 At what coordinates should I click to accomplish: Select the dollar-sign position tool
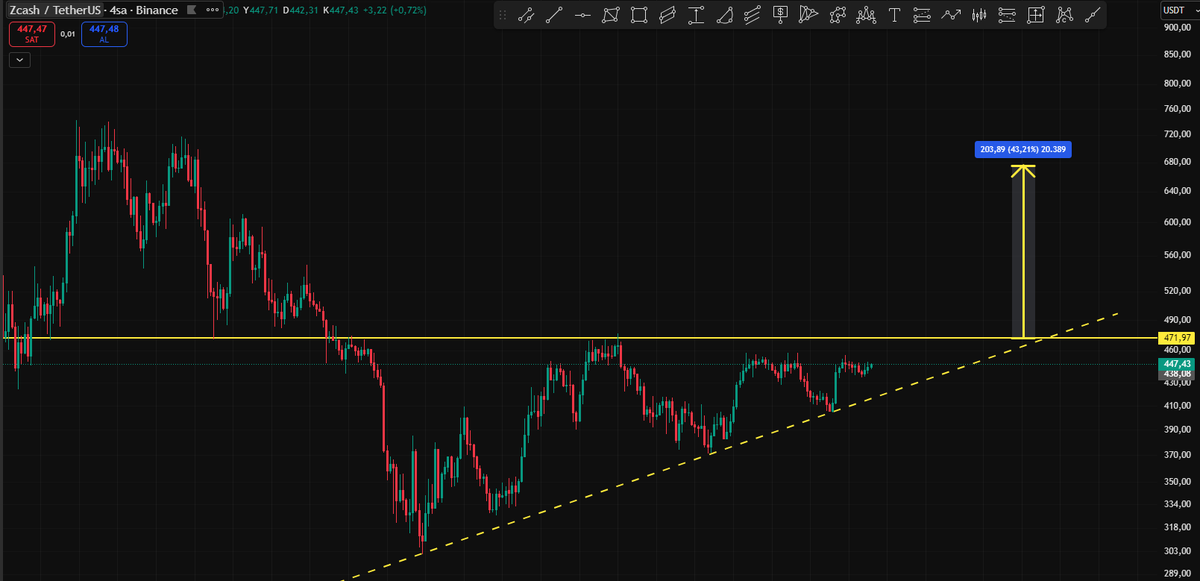(x=780, y=15)
